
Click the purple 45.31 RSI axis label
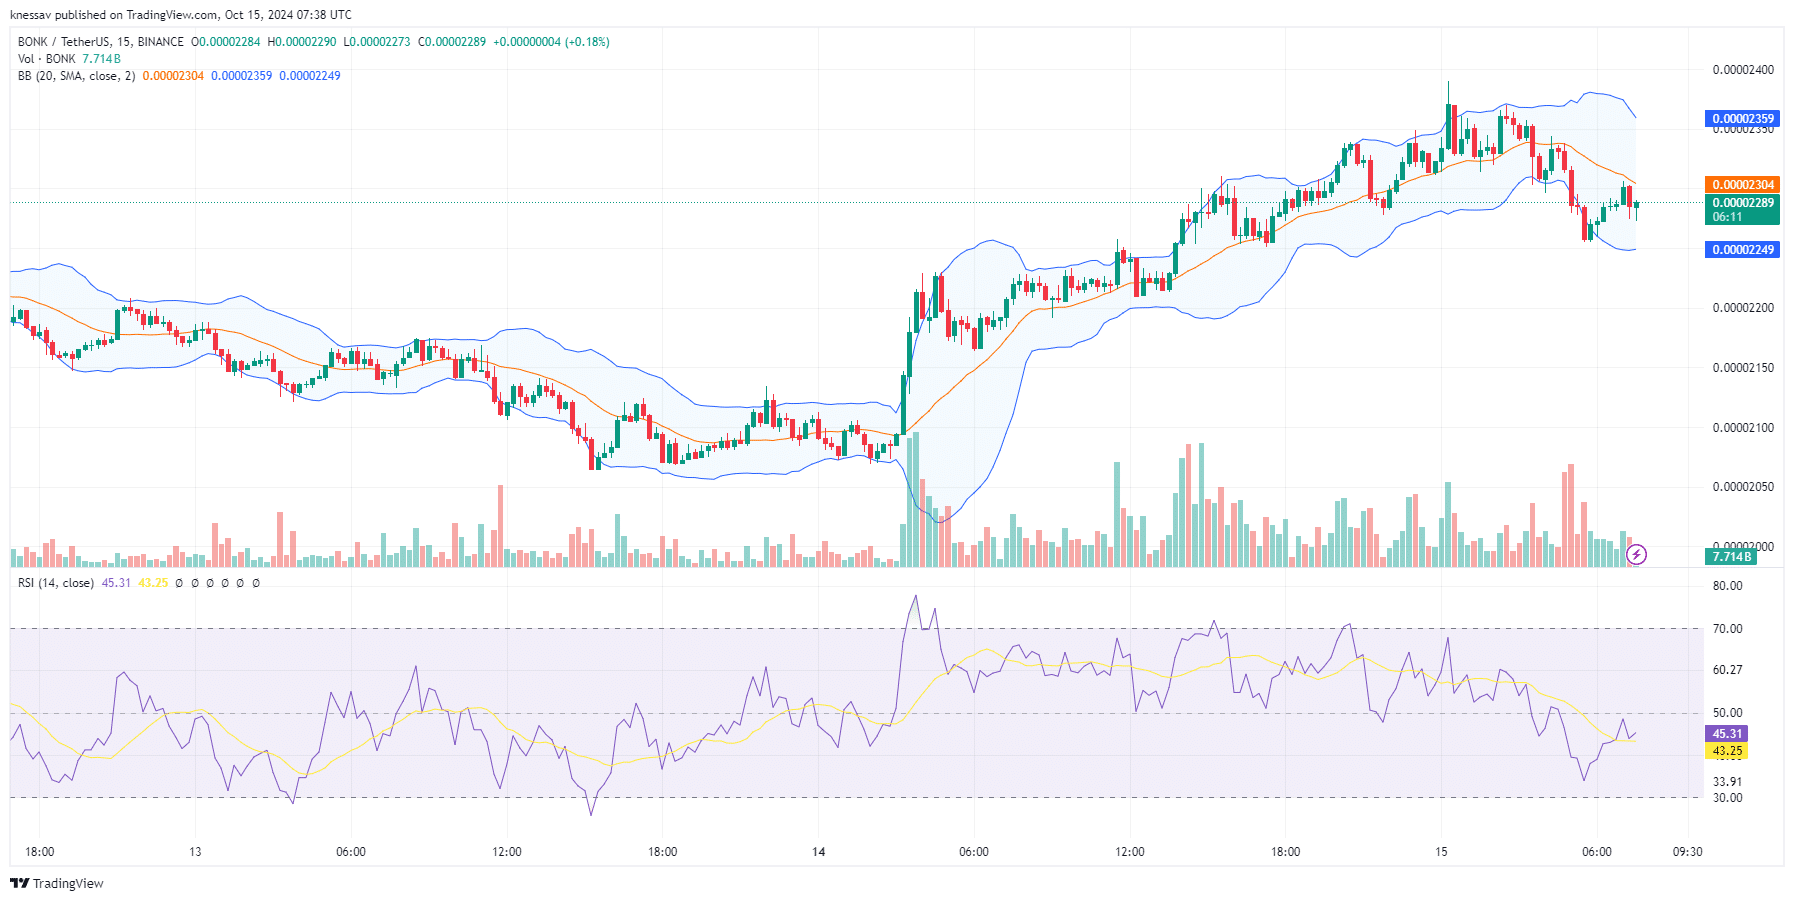pyautogui.click(x=1726, y=734)
